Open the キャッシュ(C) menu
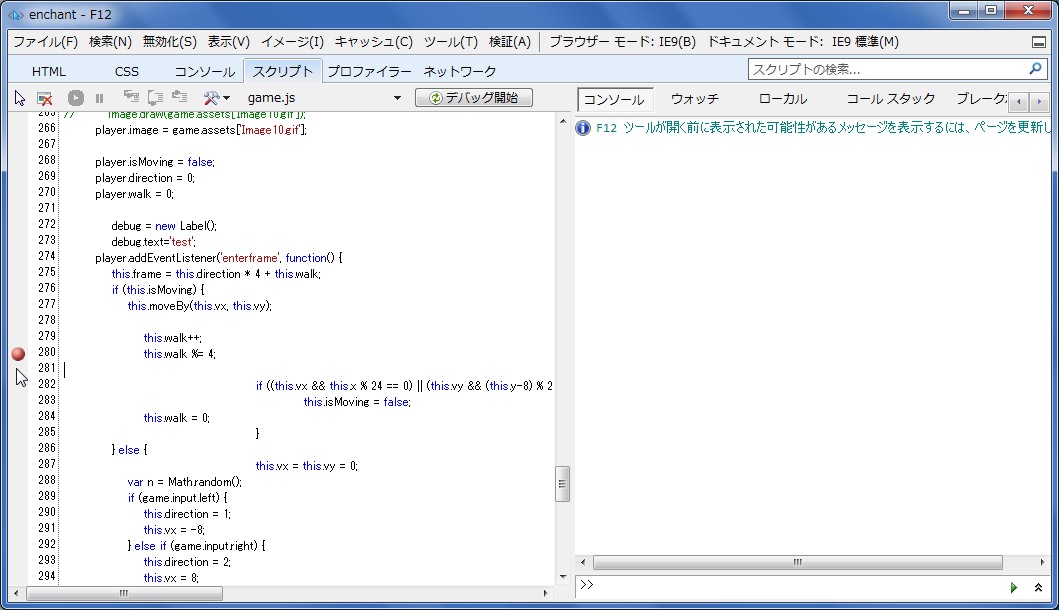Image resolution: width=1059 pixels, height=610 pixels. pyautogui.click(x=373, y=42)
